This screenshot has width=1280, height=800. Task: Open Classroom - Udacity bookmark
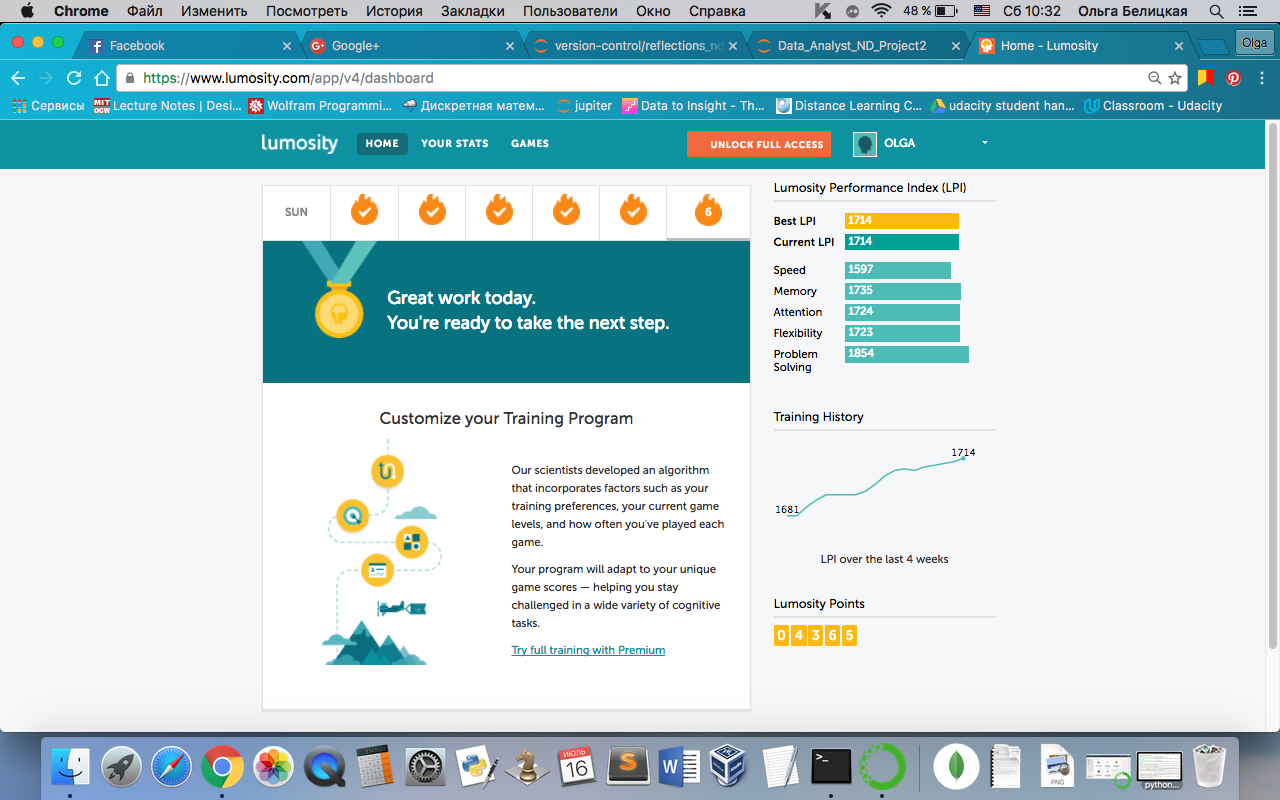point(1153,105)
